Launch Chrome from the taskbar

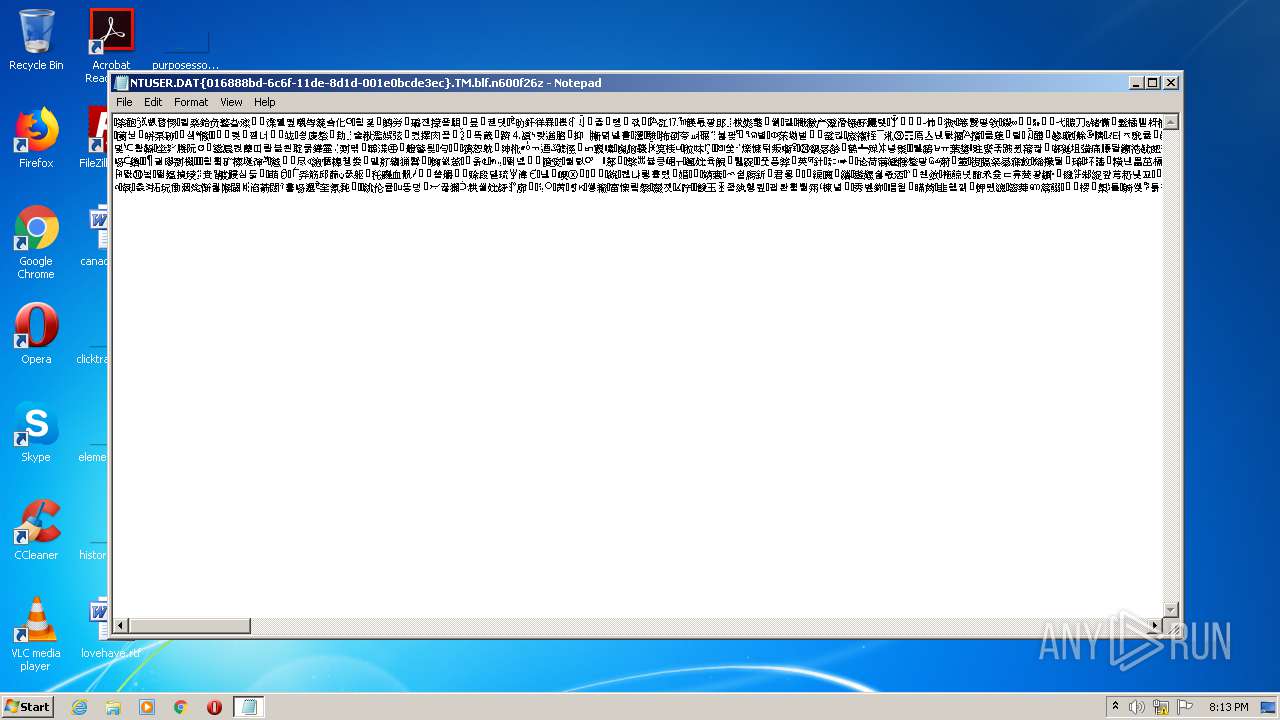(x=181, y=707)
